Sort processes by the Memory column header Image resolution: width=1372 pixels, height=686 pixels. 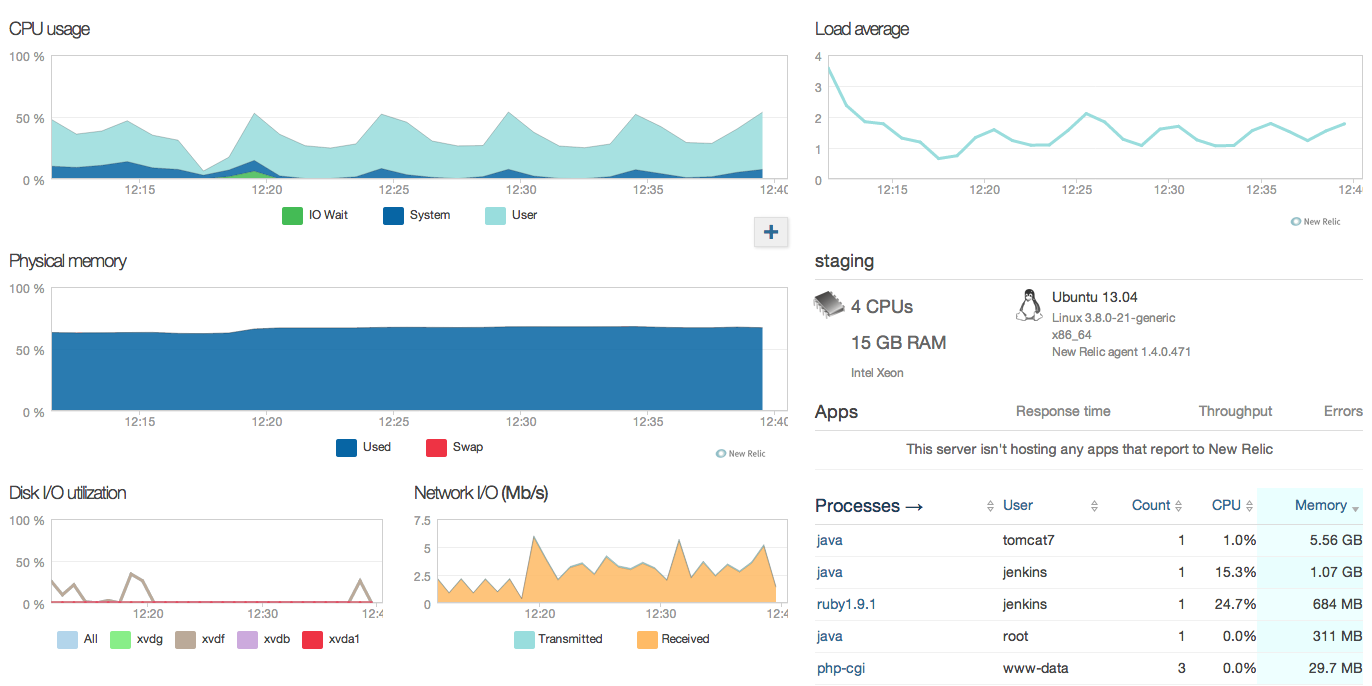pos(1320,506)
